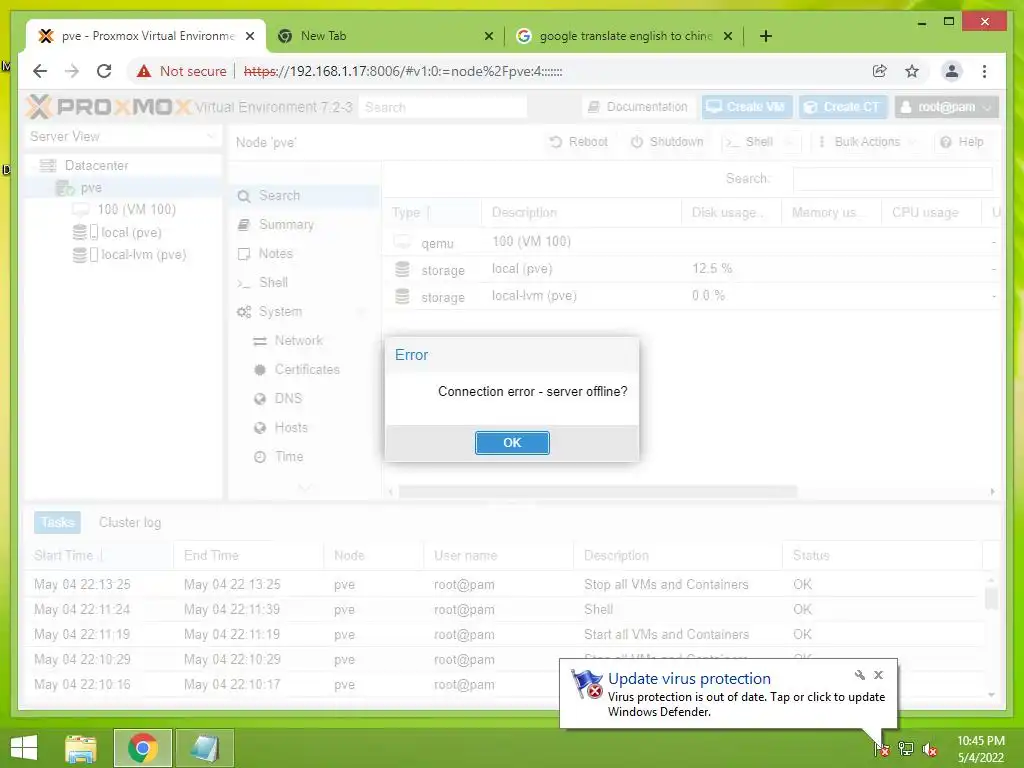Click horizontal scrollbar in resource grid

598,491
